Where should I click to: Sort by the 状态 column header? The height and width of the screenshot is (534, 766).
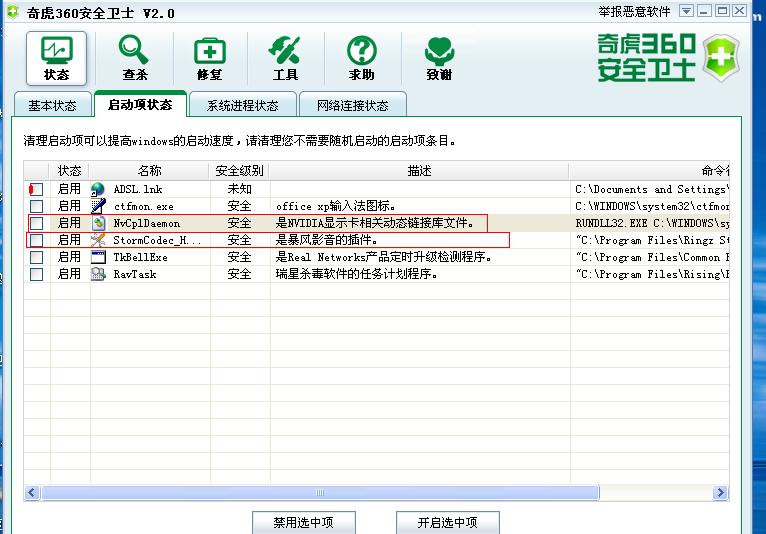click(69, 171)
